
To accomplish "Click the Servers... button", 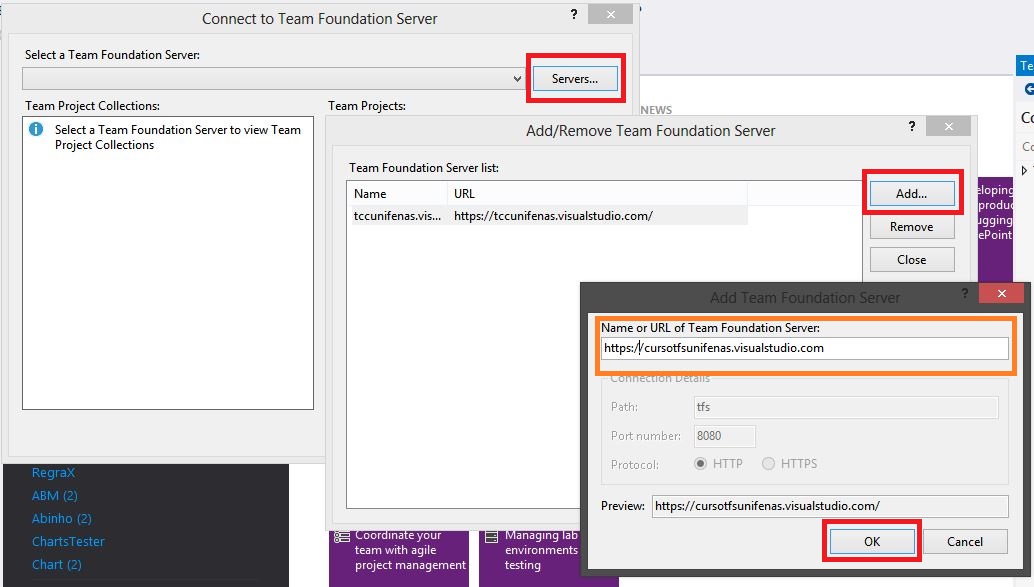I will (575, 78).
